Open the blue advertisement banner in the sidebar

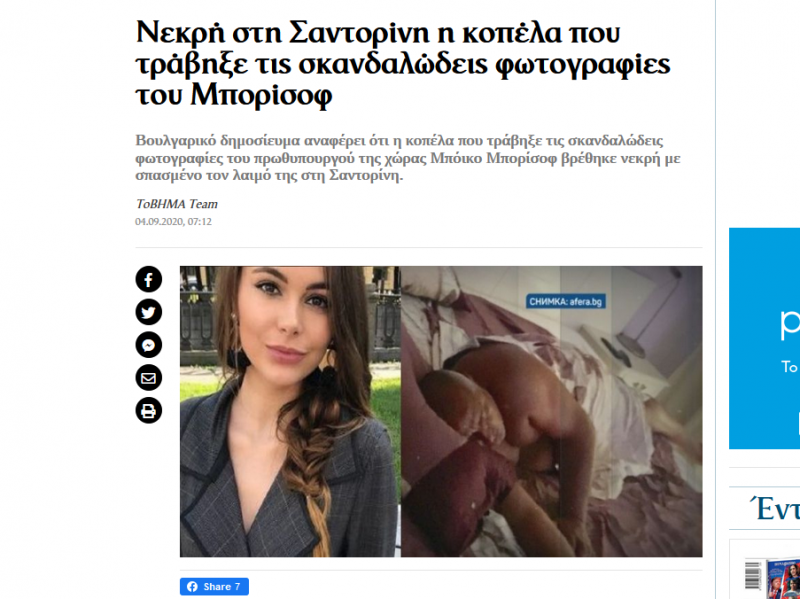(x=764, y=338)
